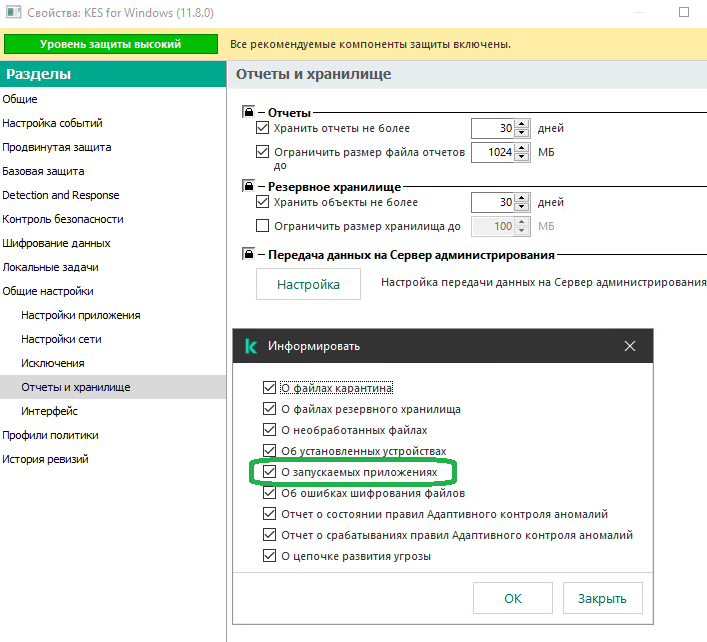Screen dimensions: 707x642
Task: Click the report file size field showing 1024
Action: 493,152
